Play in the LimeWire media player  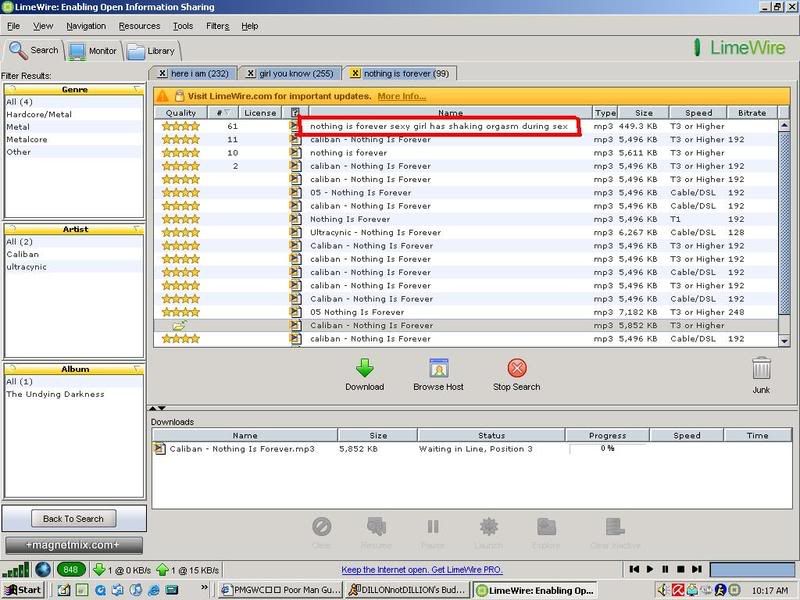pyautogui.click(x=649, y=569)
